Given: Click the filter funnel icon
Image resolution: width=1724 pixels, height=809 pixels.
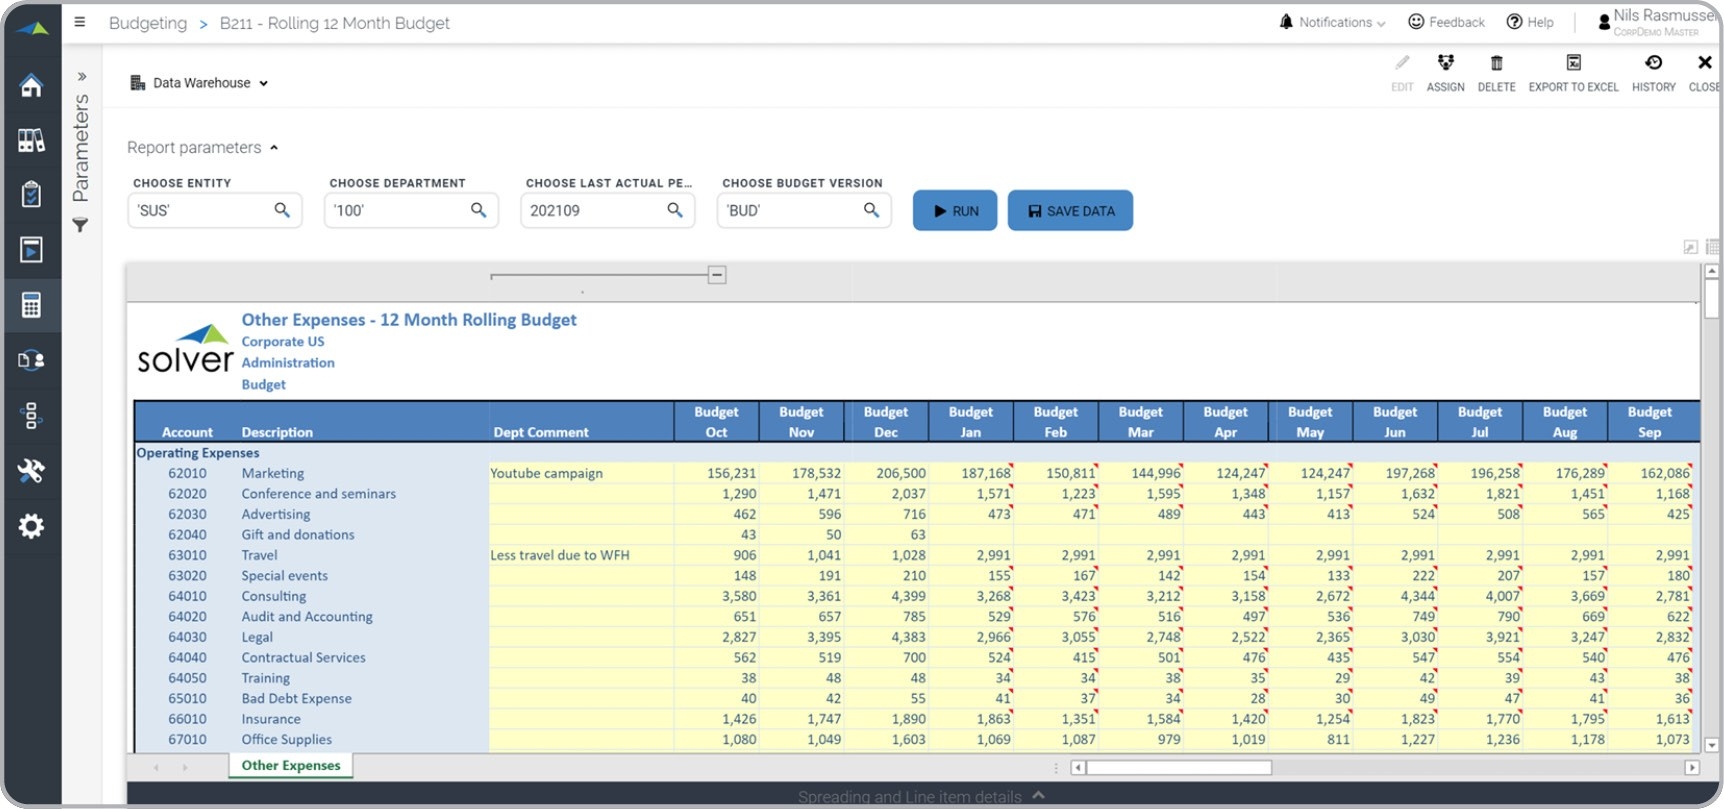Looking at the screenshot, I should pyautogui.click(x=80, y=226).
